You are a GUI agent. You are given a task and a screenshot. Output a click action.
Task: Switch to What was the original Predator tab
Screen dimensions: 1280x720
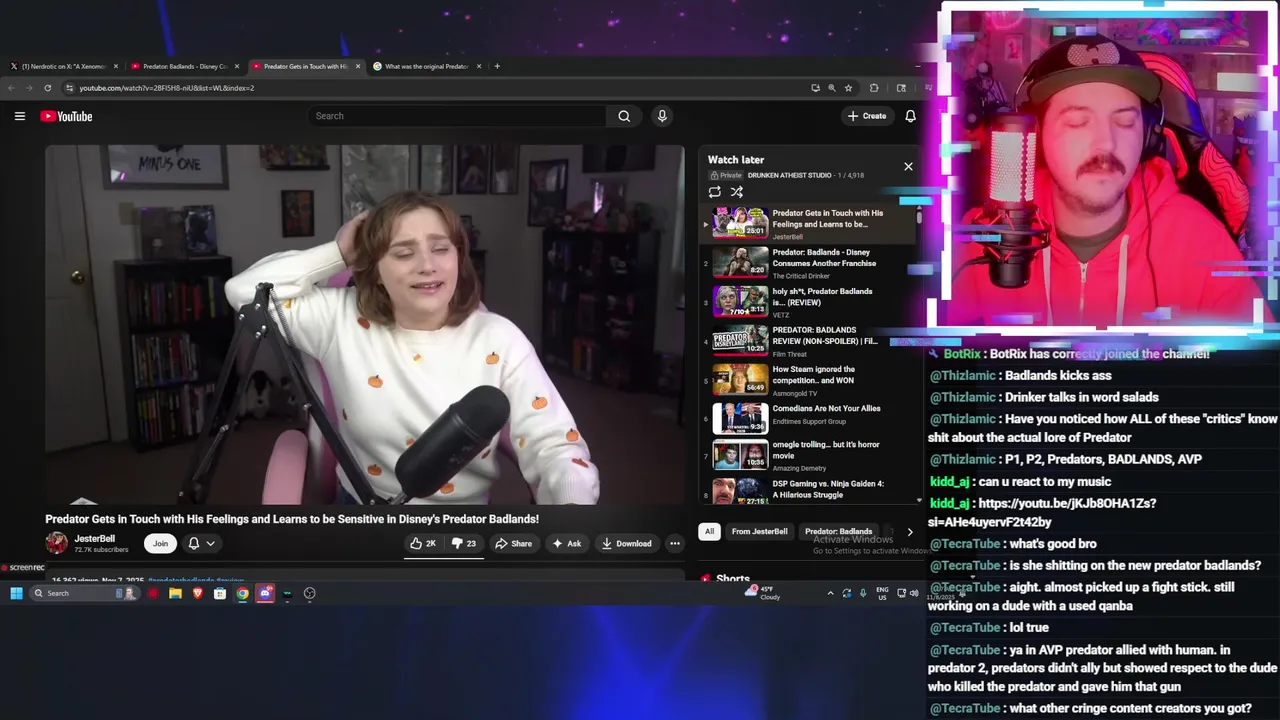[x=427, y=66]
